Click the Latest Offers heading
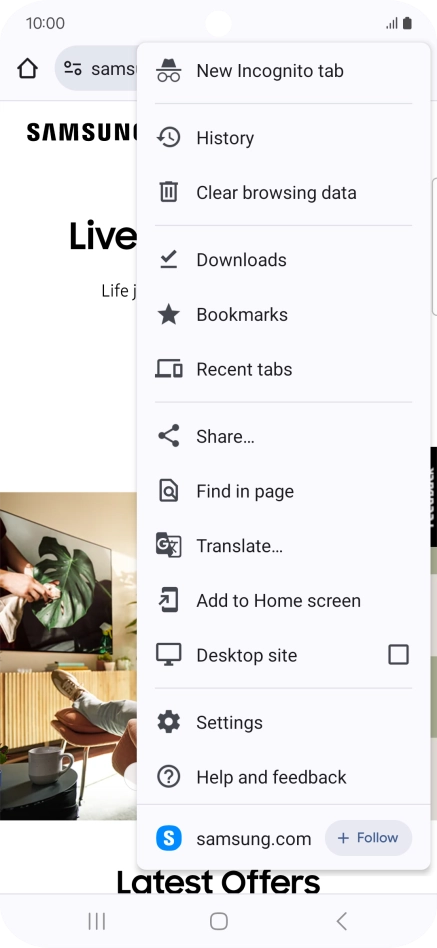437x948 pixels. (x=218, y=883)
